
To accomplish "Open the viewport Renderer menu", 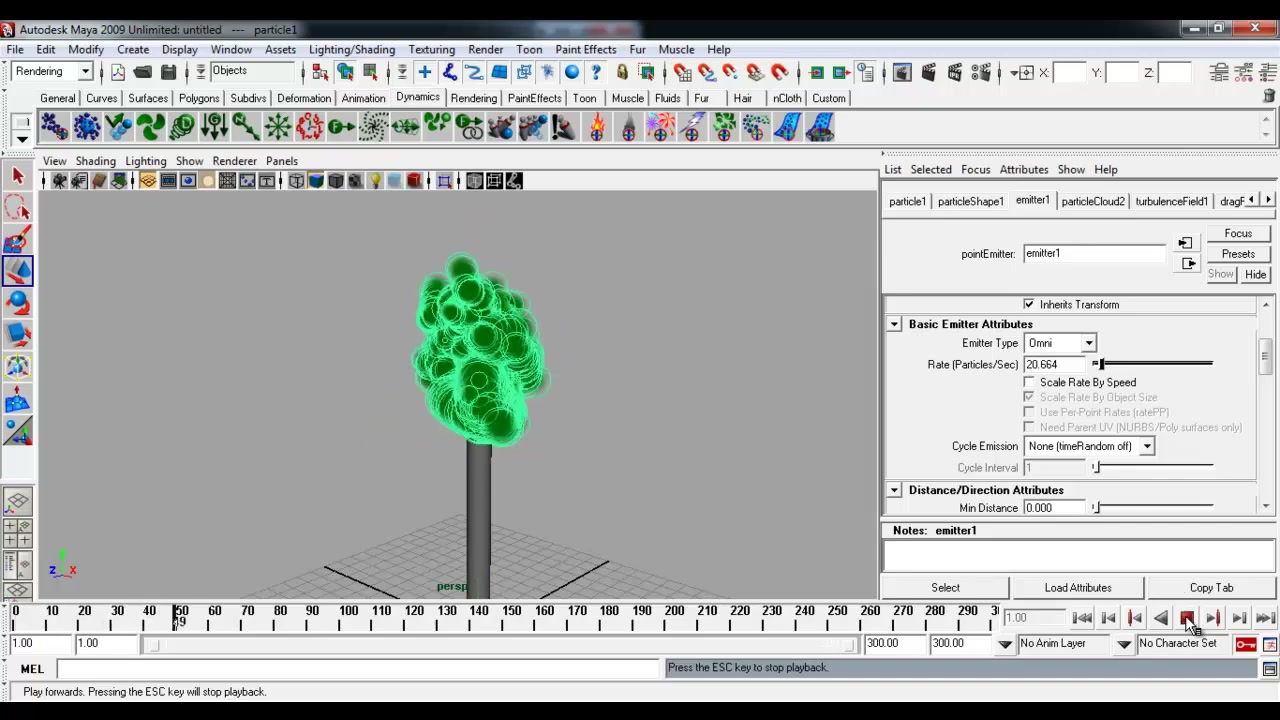I will (234, 161).
